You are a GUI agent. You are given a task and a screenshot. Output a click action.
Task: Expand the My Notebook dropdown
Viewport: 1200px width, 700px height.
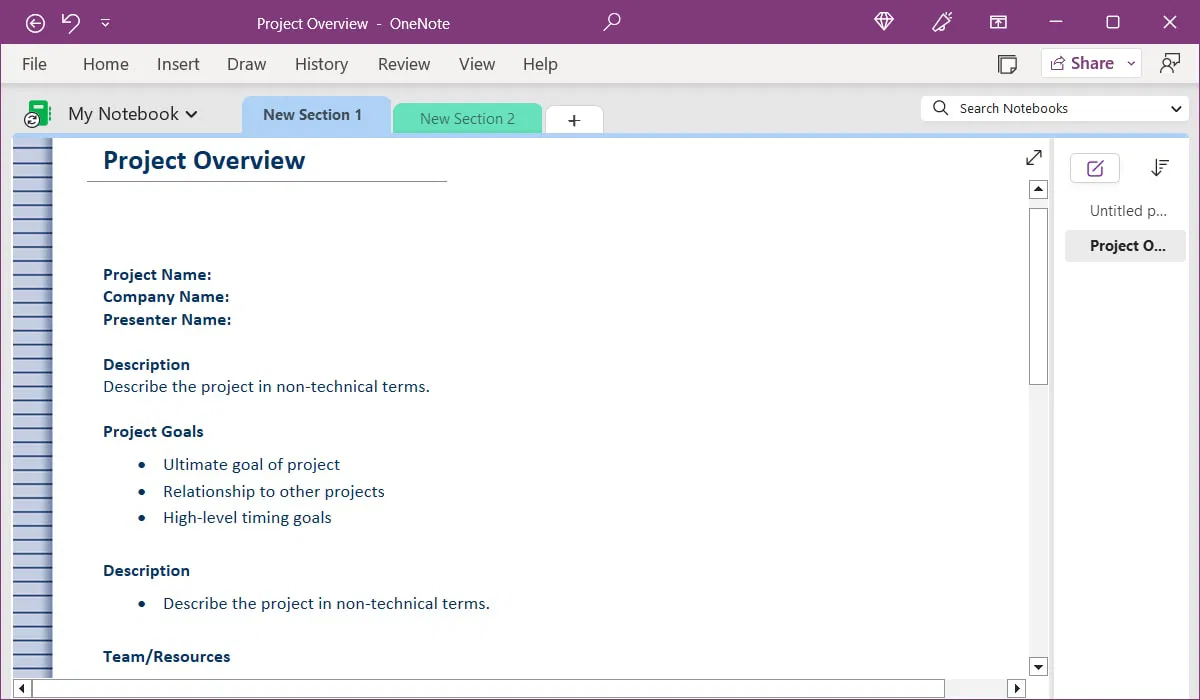tap(192, 114)
